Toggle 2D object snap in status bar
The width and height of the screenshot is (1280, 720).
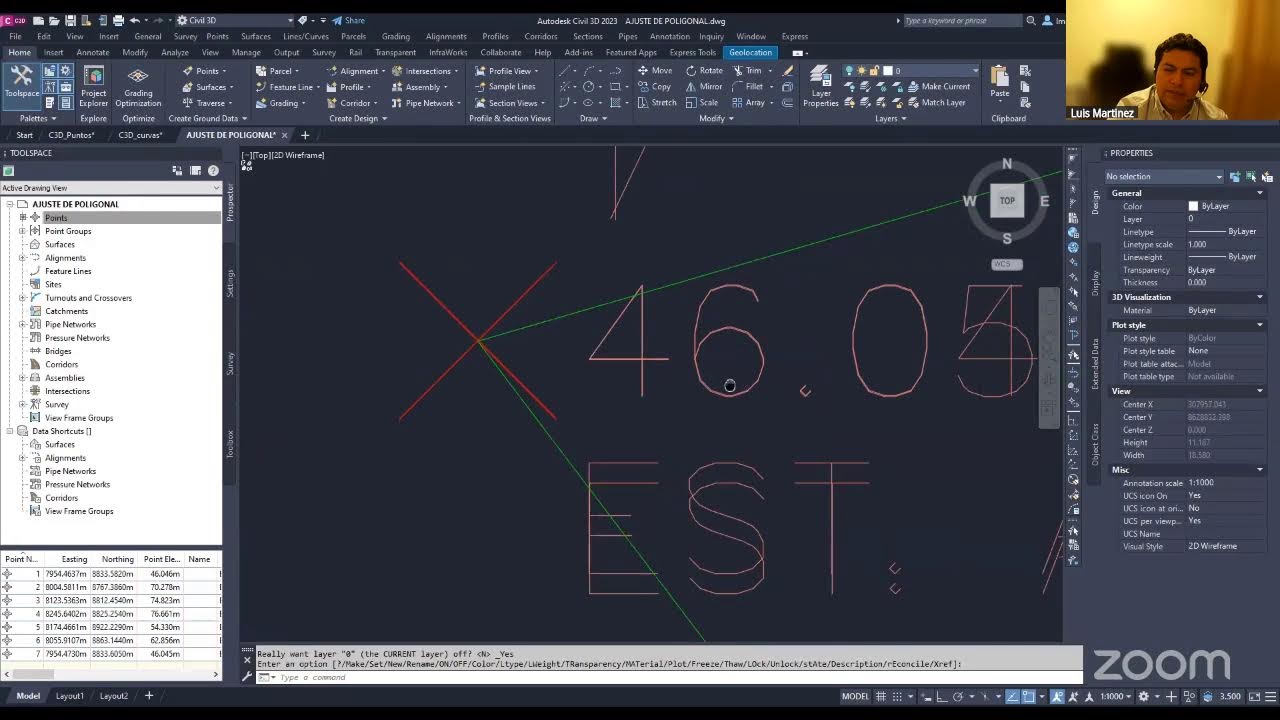[1028, 696]
